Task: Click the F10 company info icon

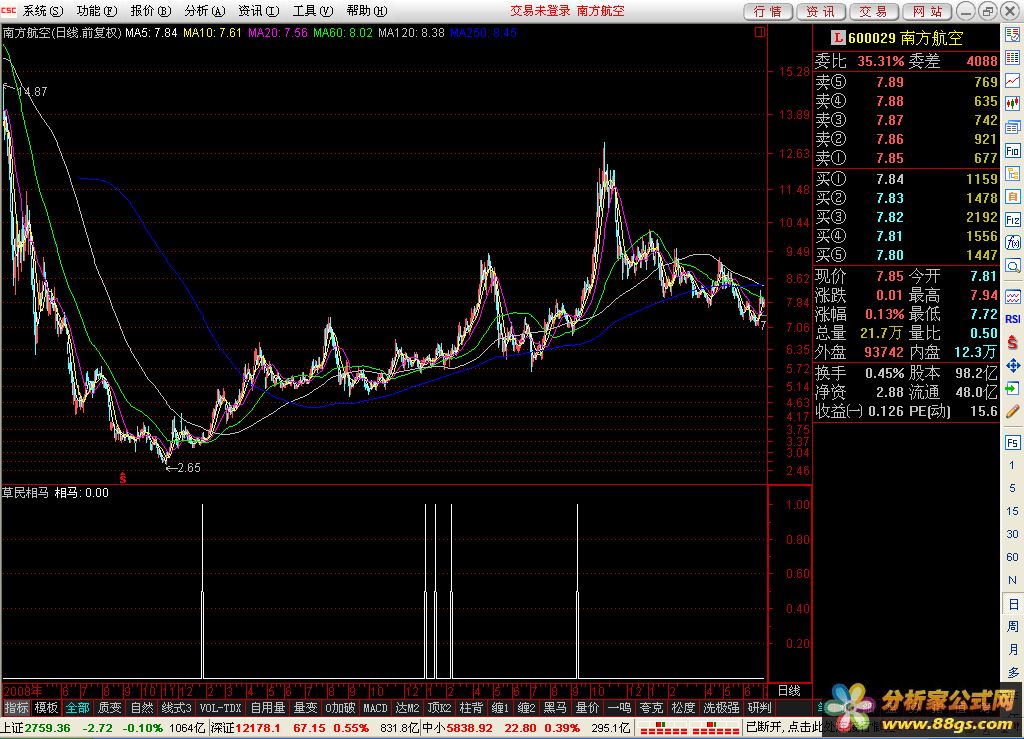Action: coord(1012,151)
